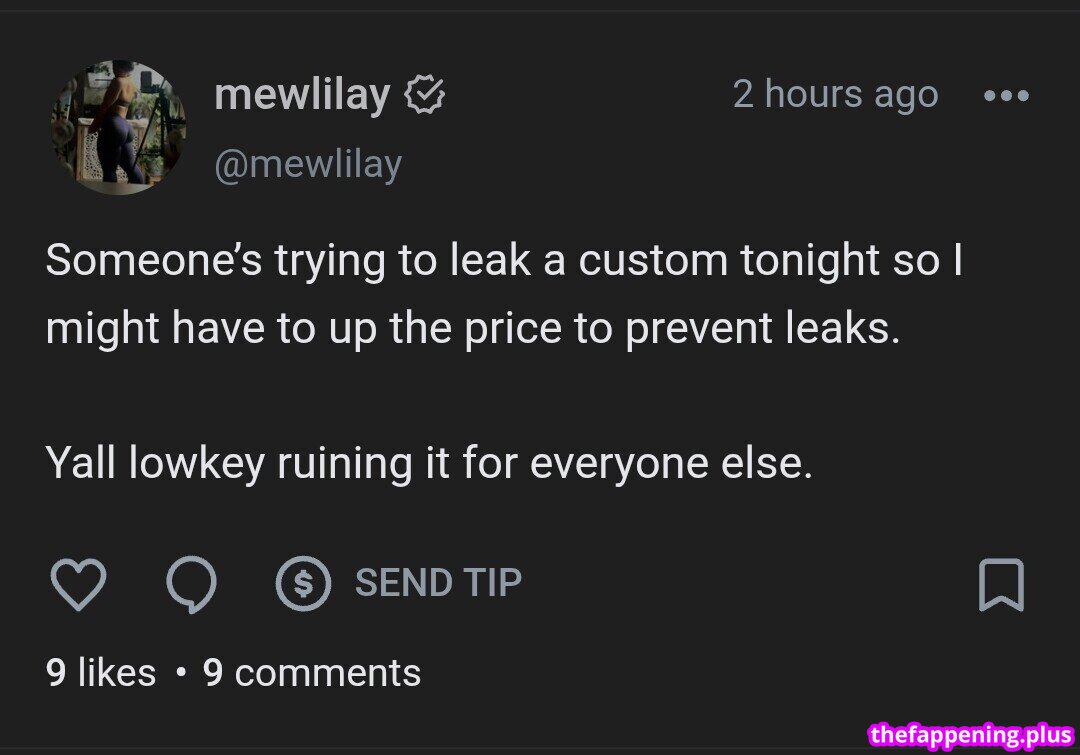Click the dollar coin tip icon
The width and height of the screenshot is (1080, 755).
click(303, 584)
